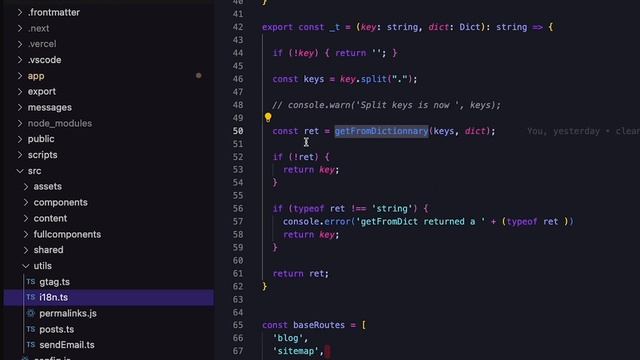Expand the shared folder chevron

click(26, 250)
